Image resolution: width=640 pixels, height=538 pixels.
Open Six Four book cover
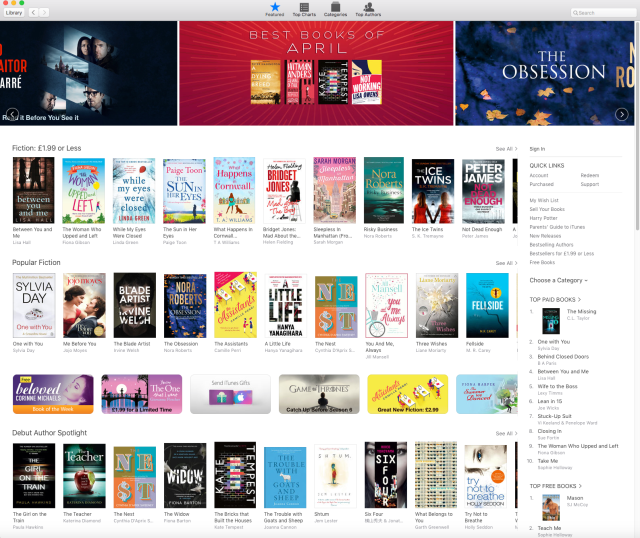(x=386, y=475)
